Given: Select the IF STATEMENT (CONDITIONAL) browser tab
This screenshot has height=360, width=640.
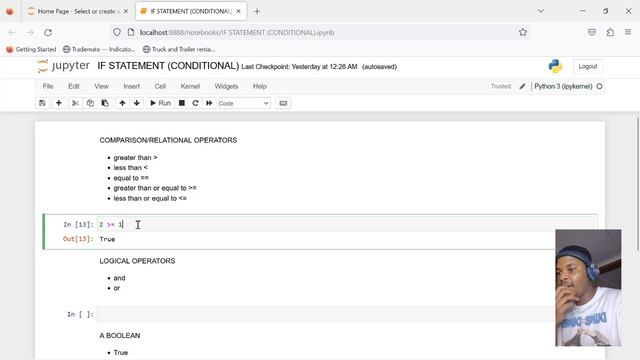Looking at the screenshot, I should [190, 11].
